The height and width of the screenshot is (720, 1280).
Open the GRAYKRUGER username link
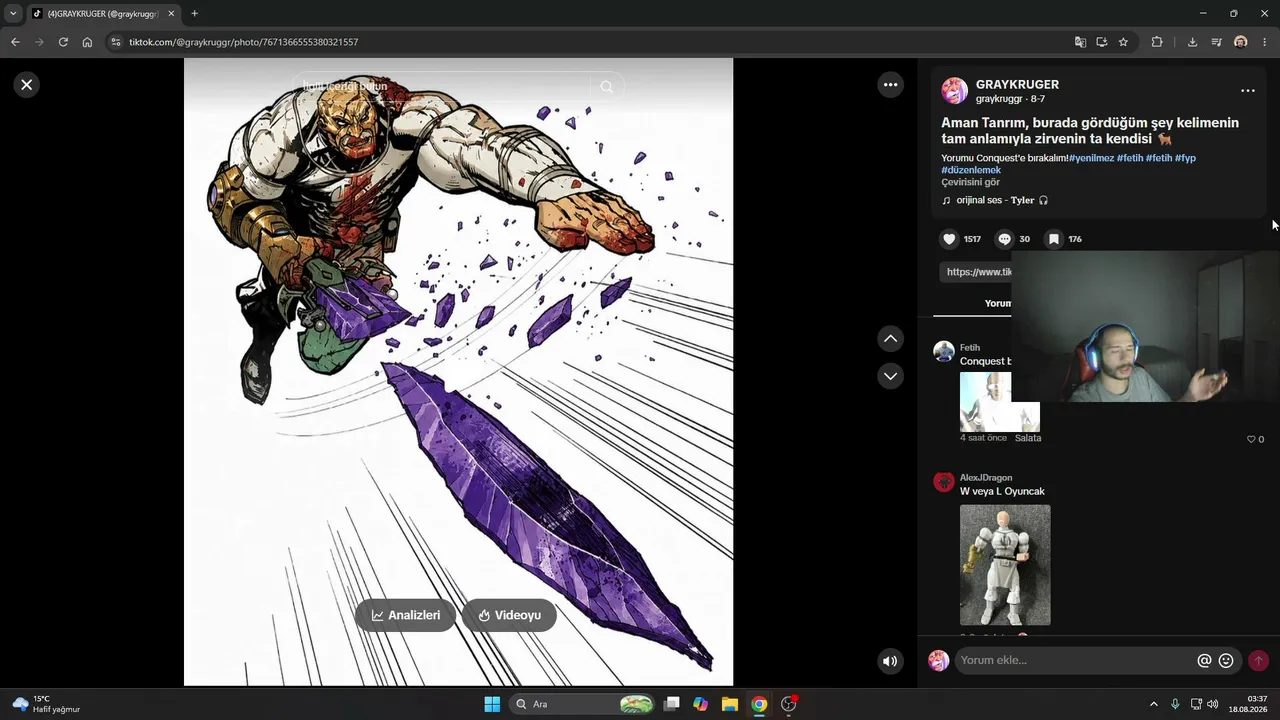click(x=1017, y=85)
